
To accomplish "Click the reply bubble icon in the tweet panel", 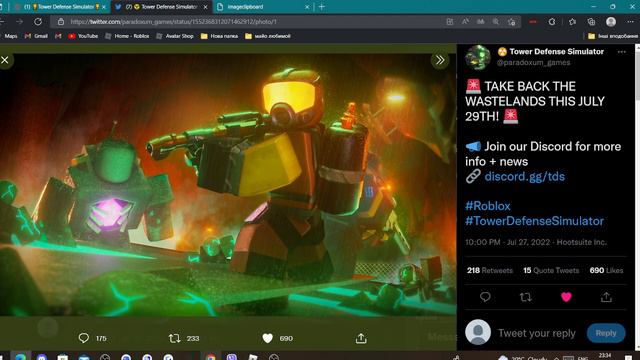I will point(485,297).
